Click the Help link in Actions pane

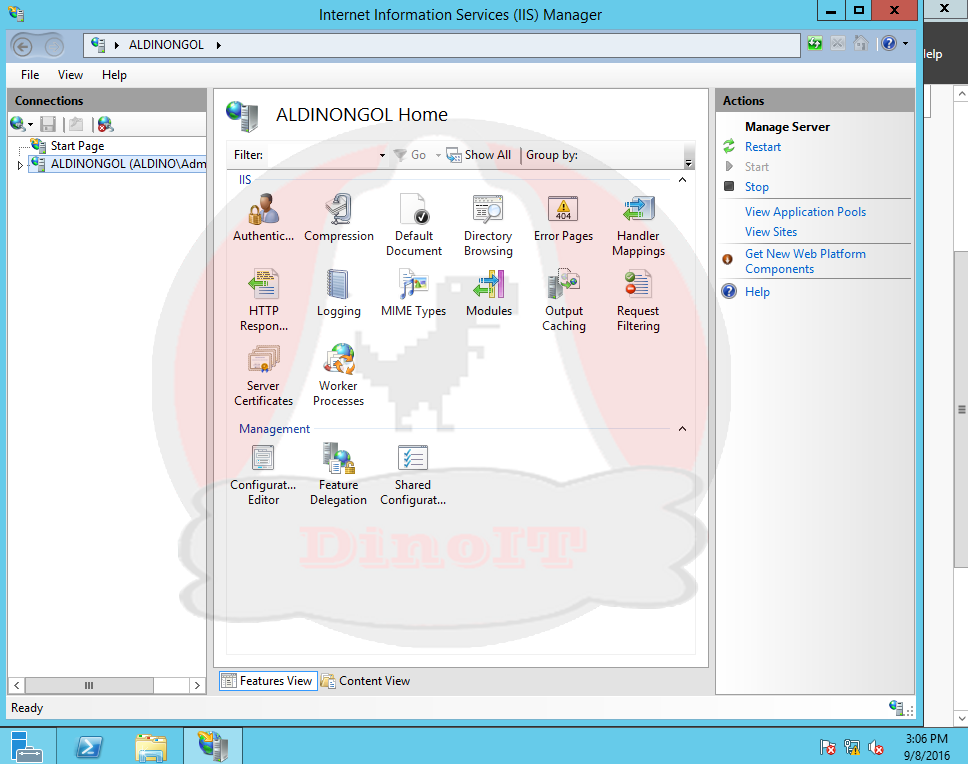(757, 292)
